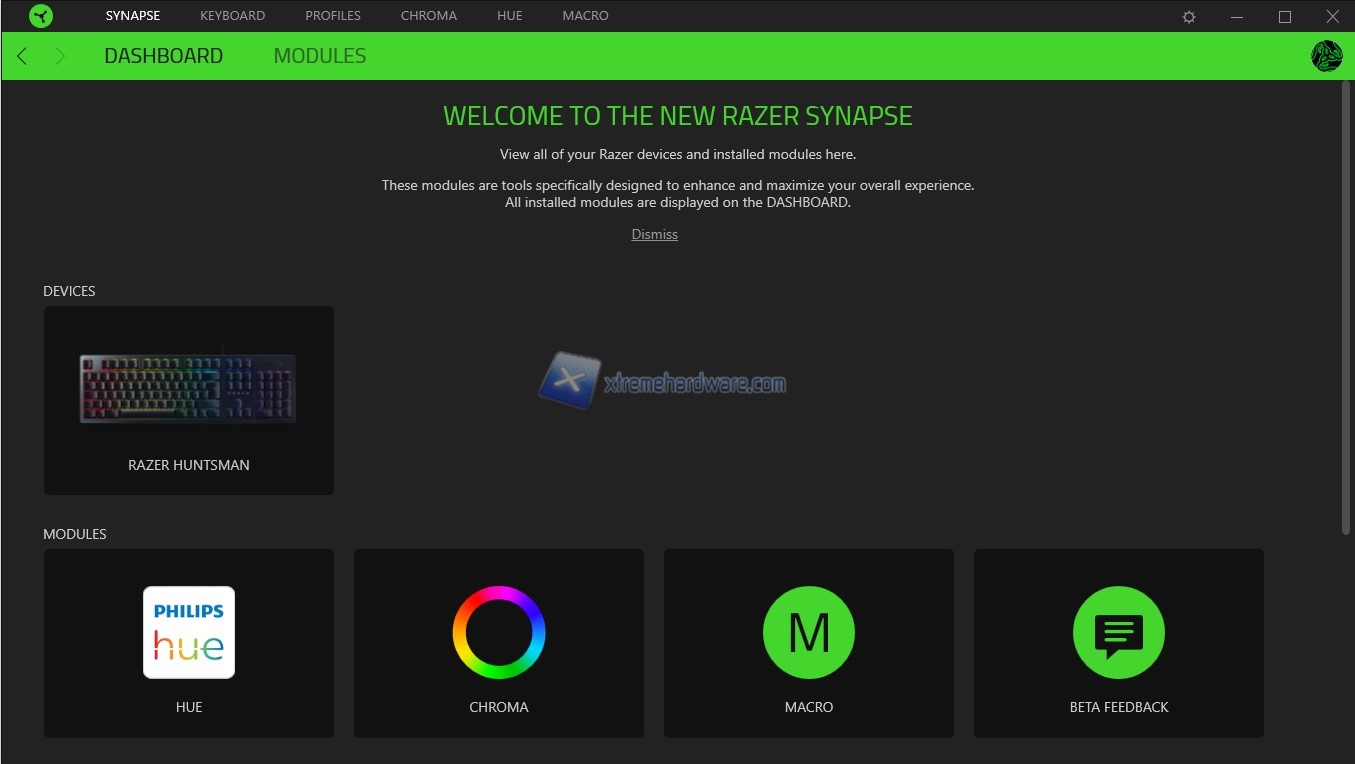1355x764 pixels.
Task: Open the Philips Hue module icon
Action: [x=189, y=632]
